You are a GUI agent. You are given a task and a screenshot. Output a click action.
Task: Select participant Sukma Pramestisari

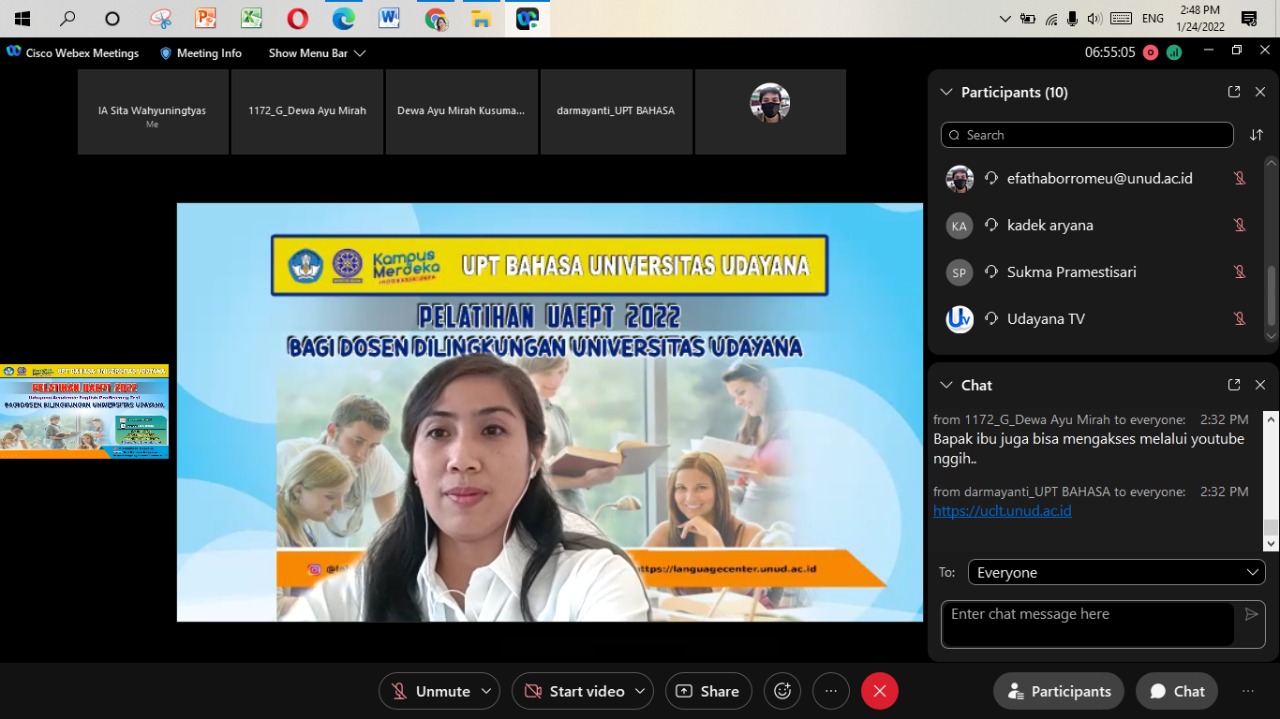(1099, 272)
